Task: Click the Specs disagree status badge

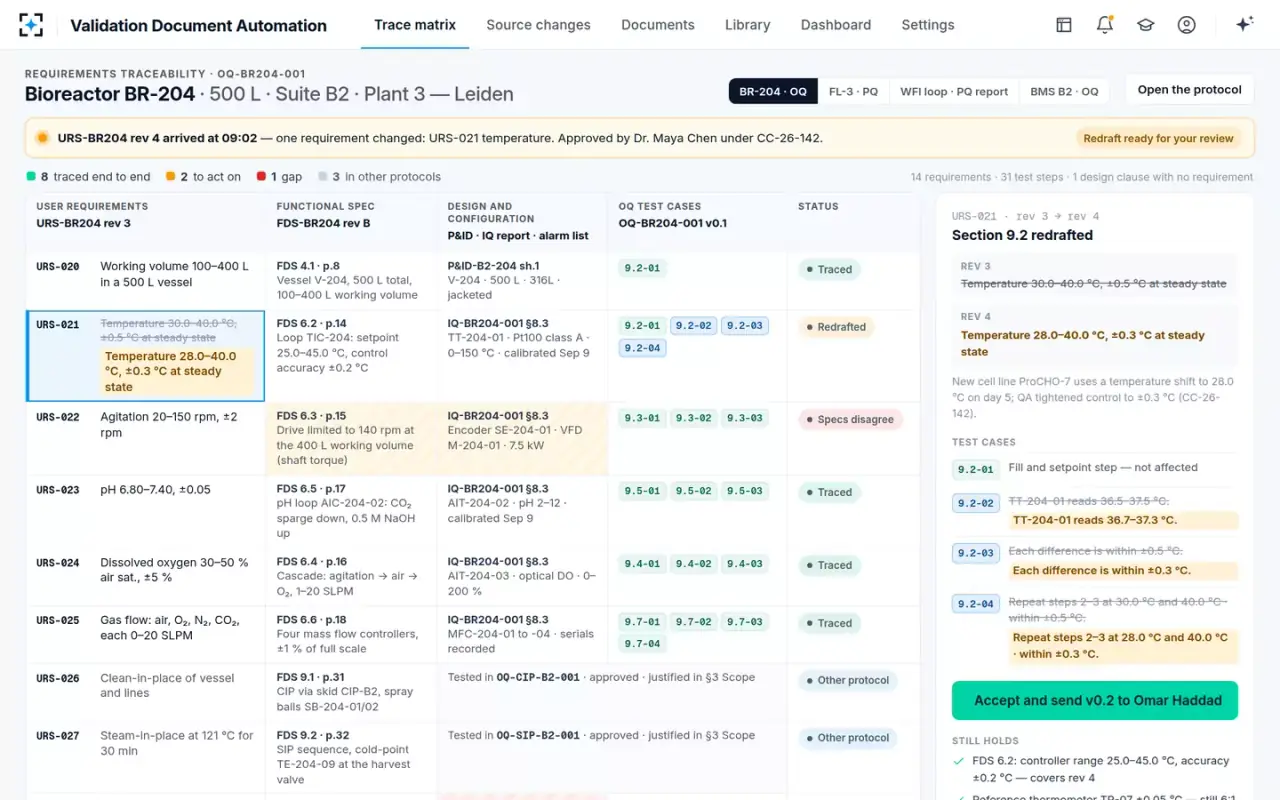Action: click(x=849, y=420)
